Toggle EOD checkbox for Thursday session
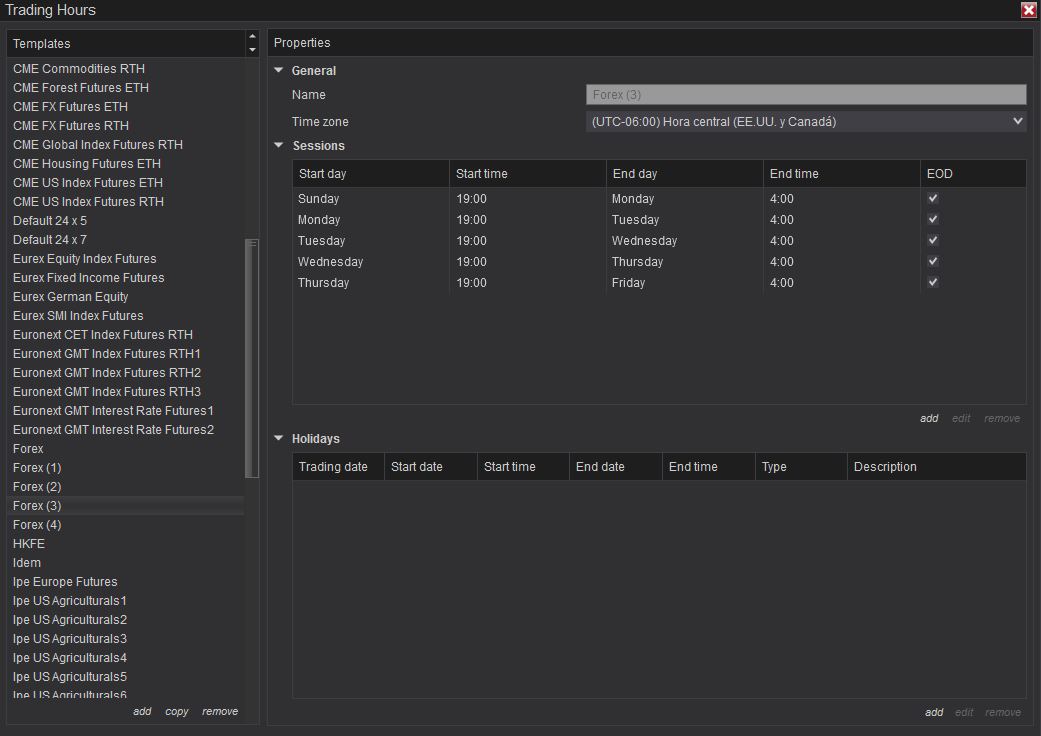1041x736 pixels. [x=933, y=283]
